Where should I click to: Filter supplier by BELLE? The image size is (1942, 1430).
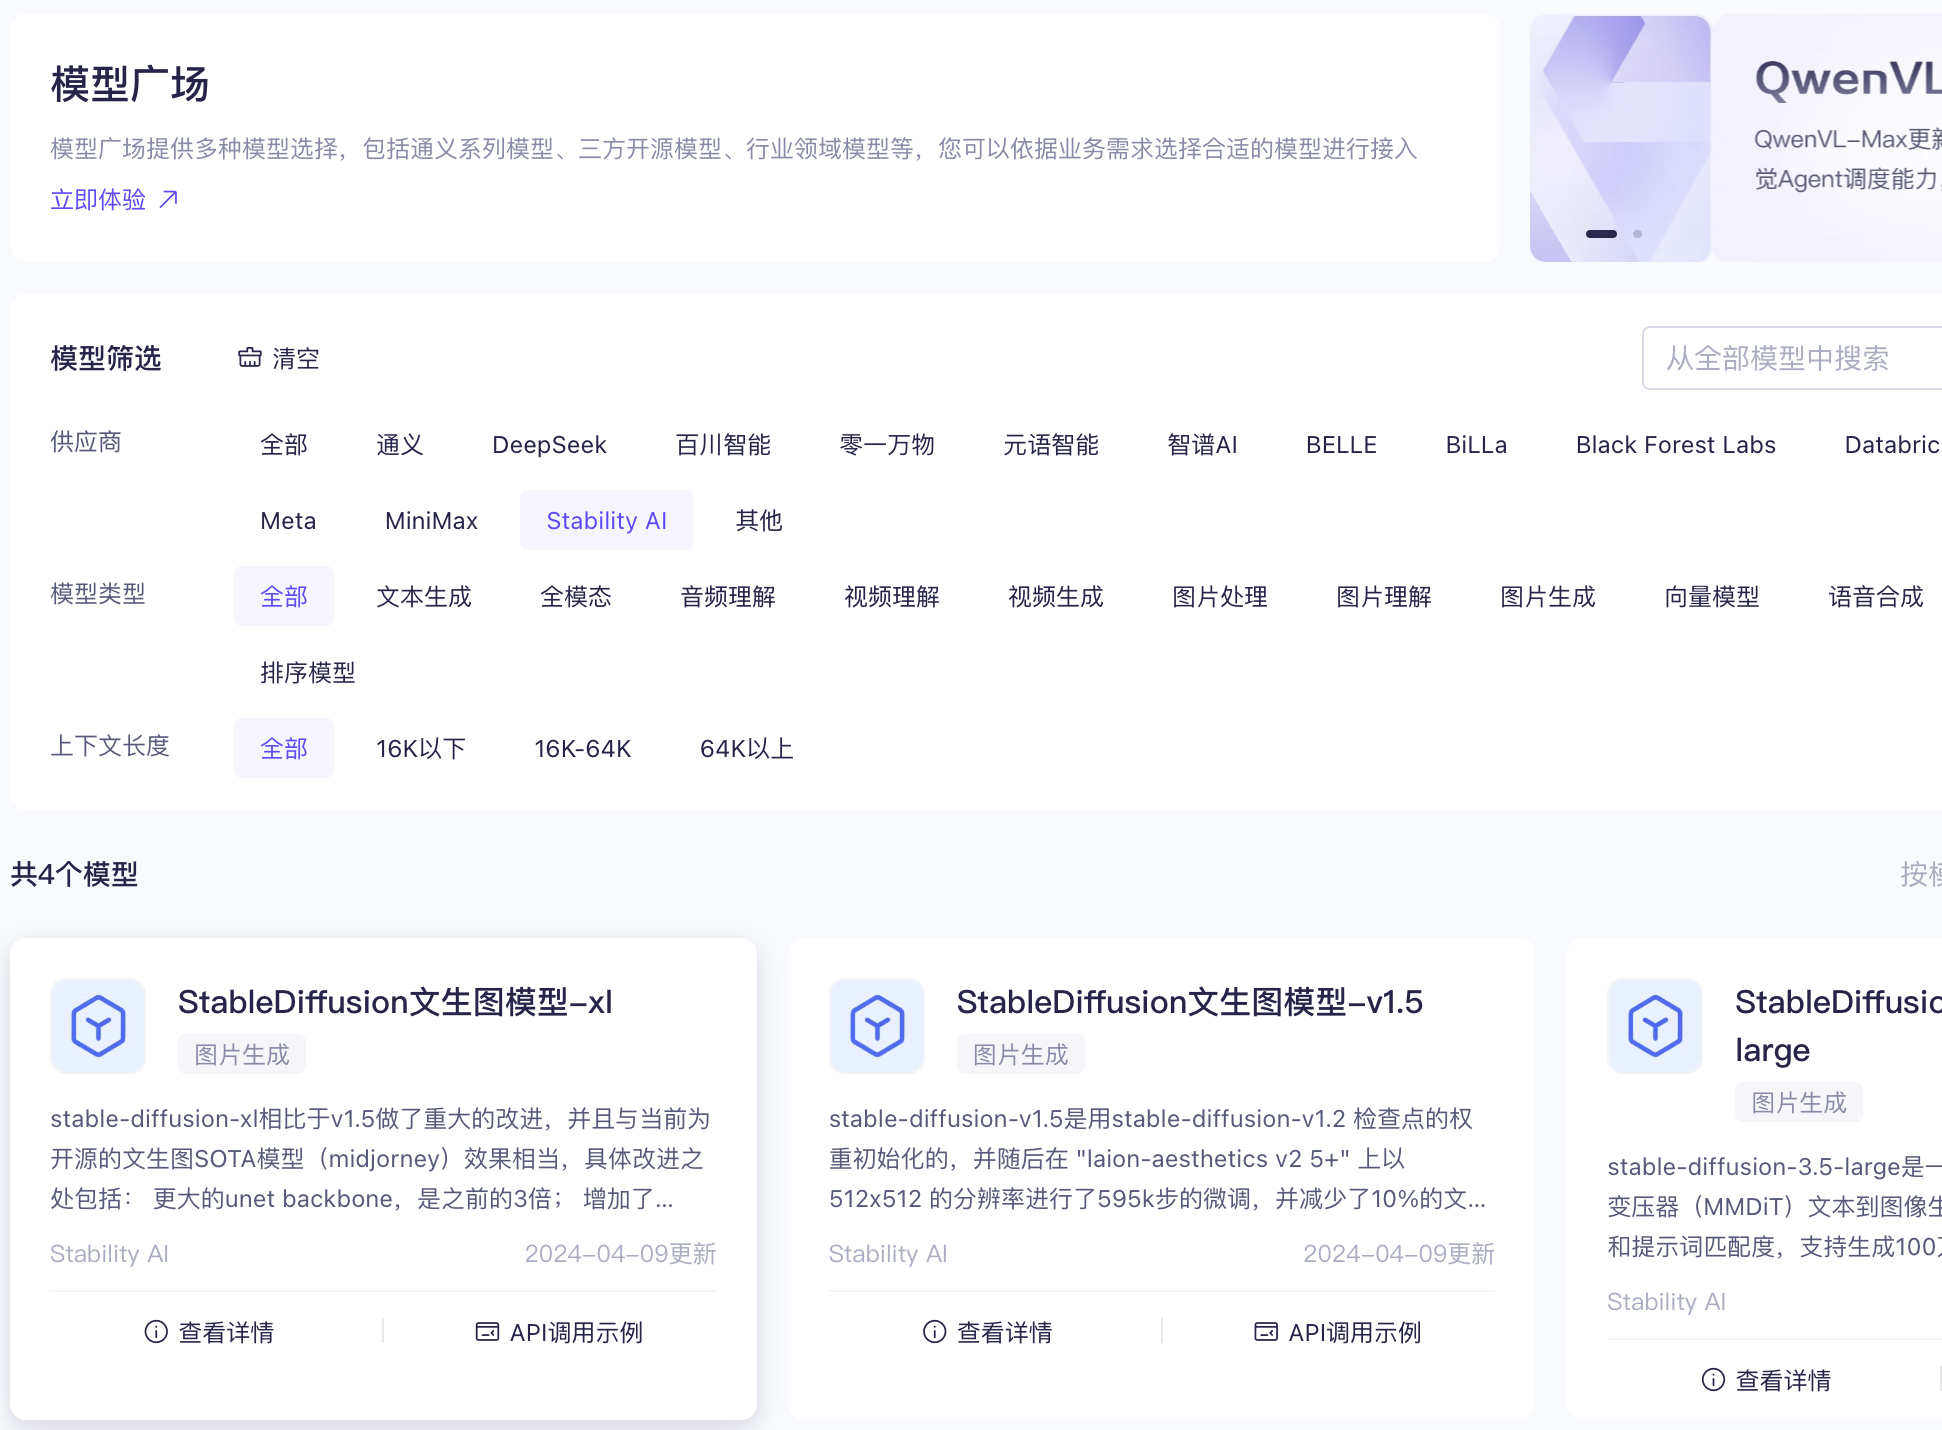(x=1342, y=445)
